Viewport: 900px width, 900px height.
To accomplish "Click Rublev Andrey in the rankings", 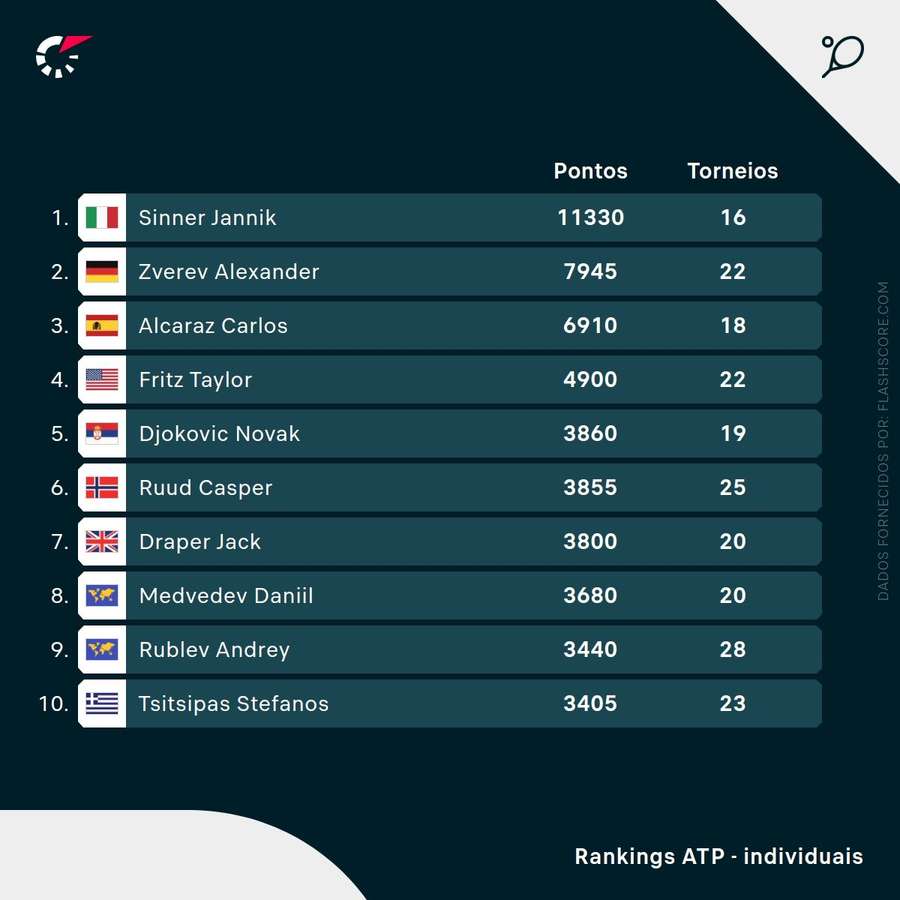I will (x=214, y=650).
